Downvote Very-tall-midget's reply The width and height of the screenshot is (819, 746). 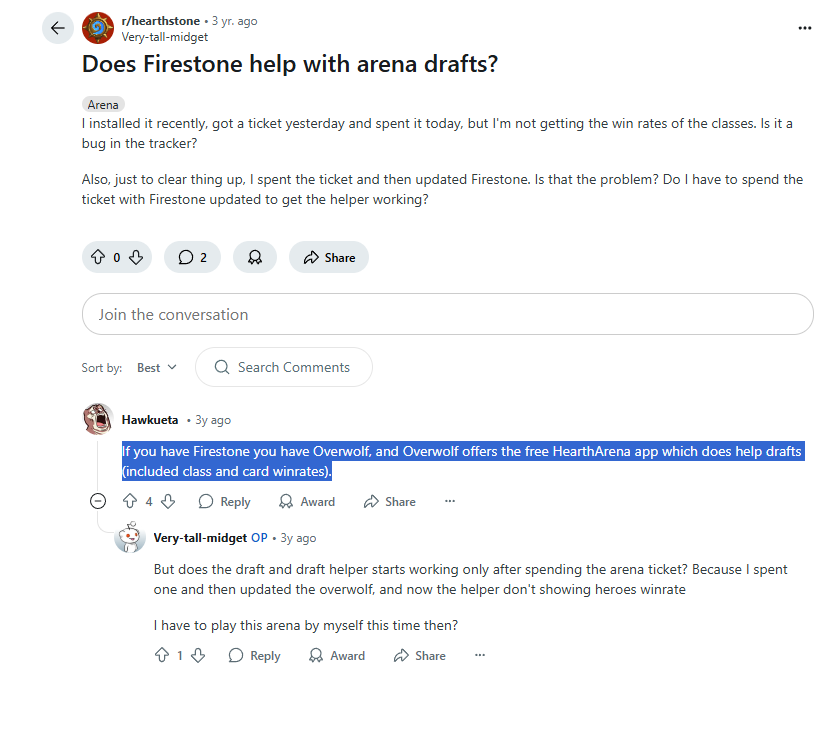coord(198,655)
